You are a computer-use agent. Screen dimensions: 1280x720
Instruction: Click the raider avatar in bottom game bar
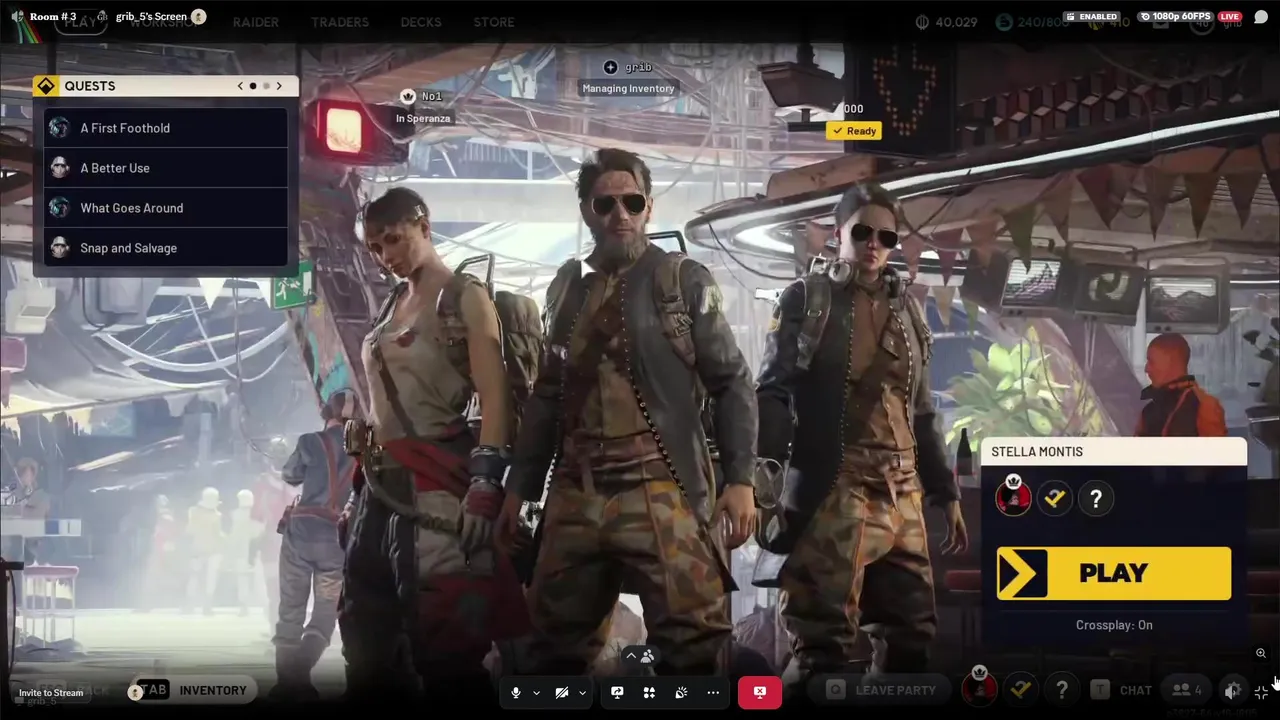[979, 687]
